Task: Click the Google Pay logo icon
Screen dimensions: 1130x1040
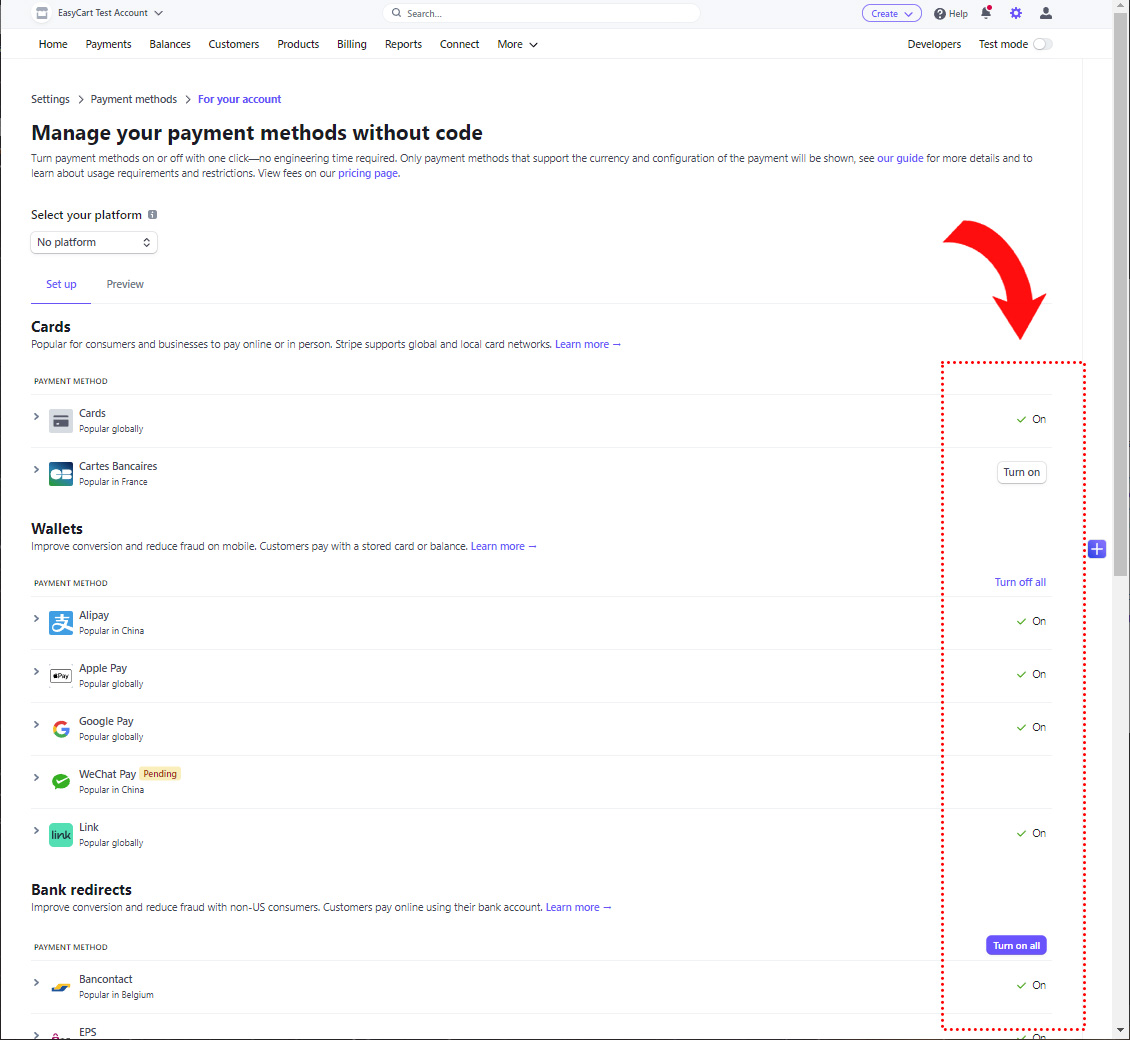Action: (x=61, y=728)
